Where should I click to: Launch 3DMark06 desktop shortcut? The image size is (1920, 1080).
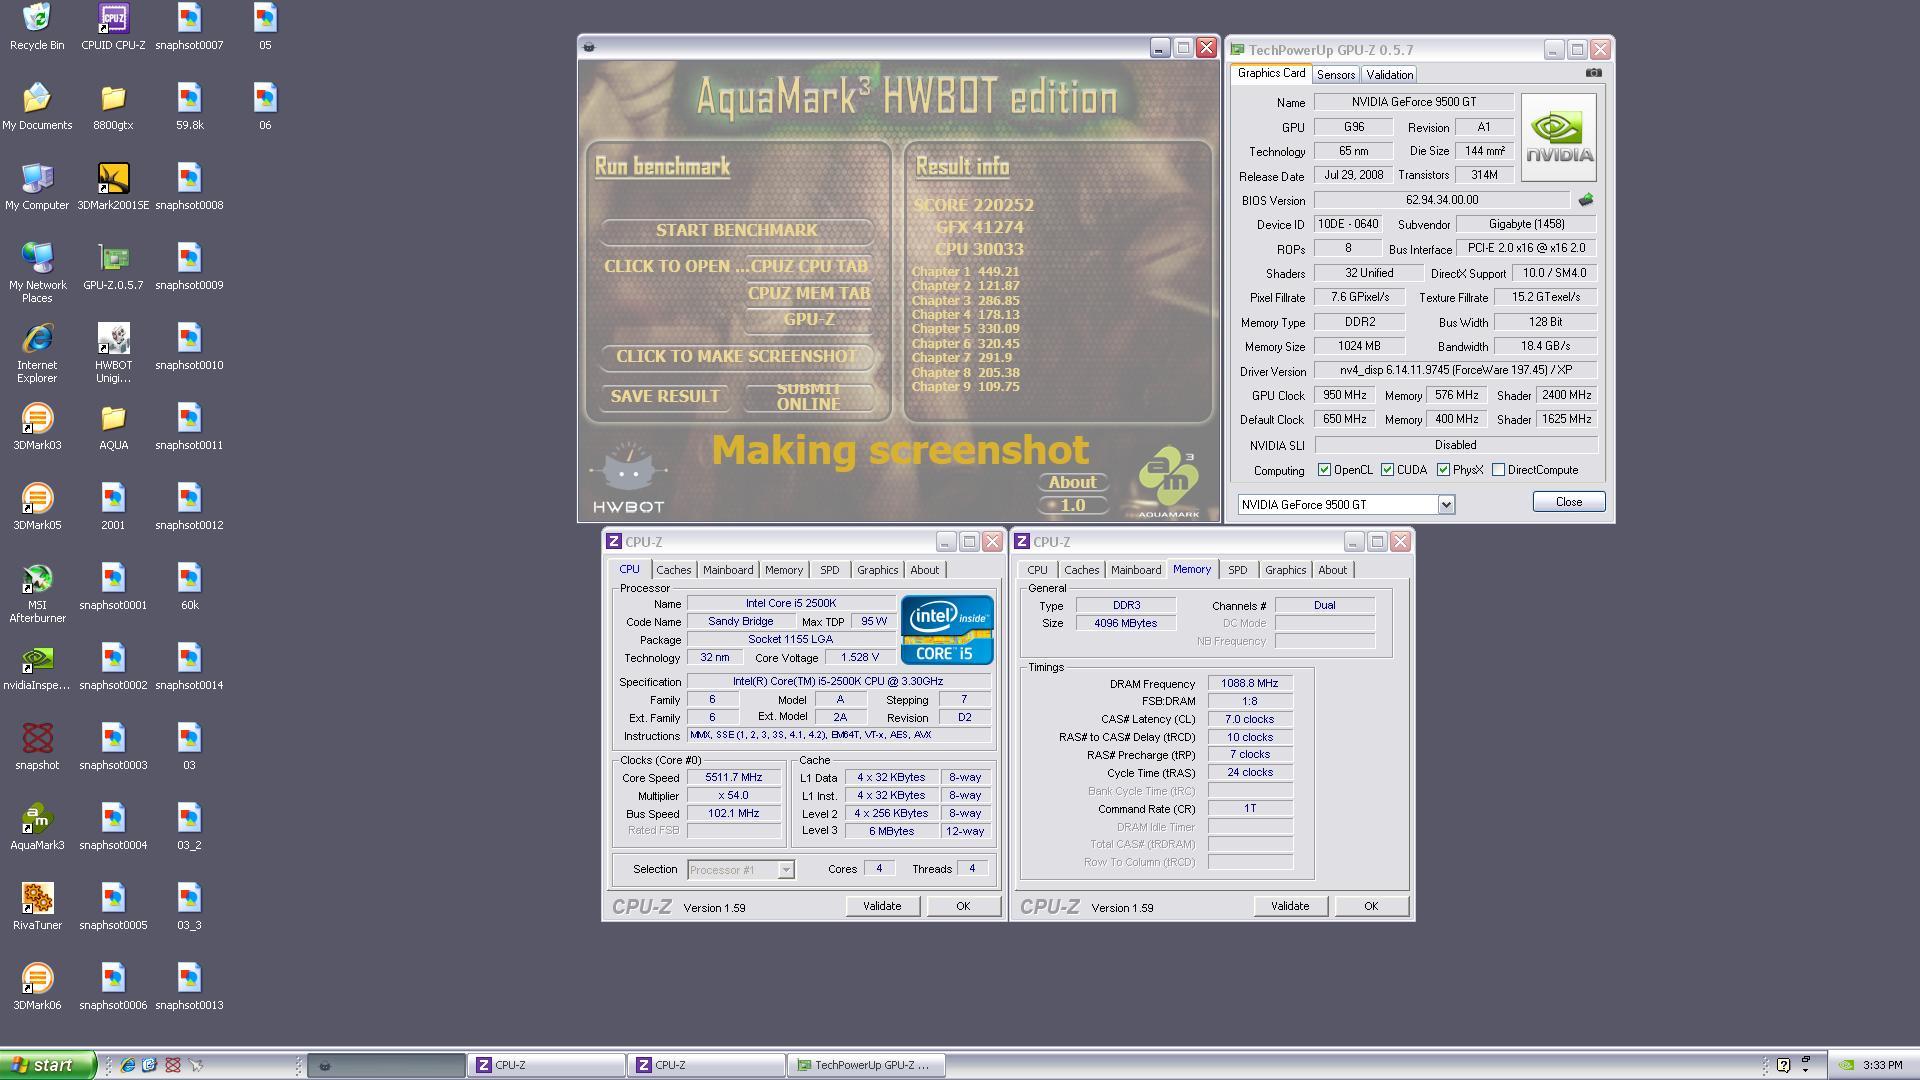37,987
